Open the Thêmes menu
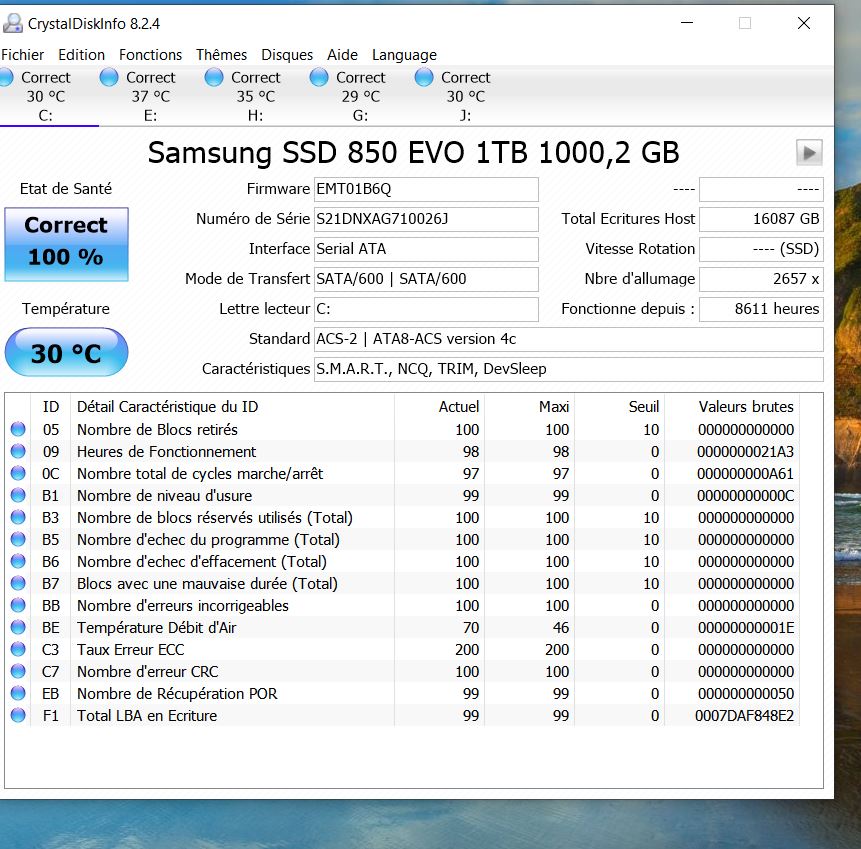 pos(221,55)
